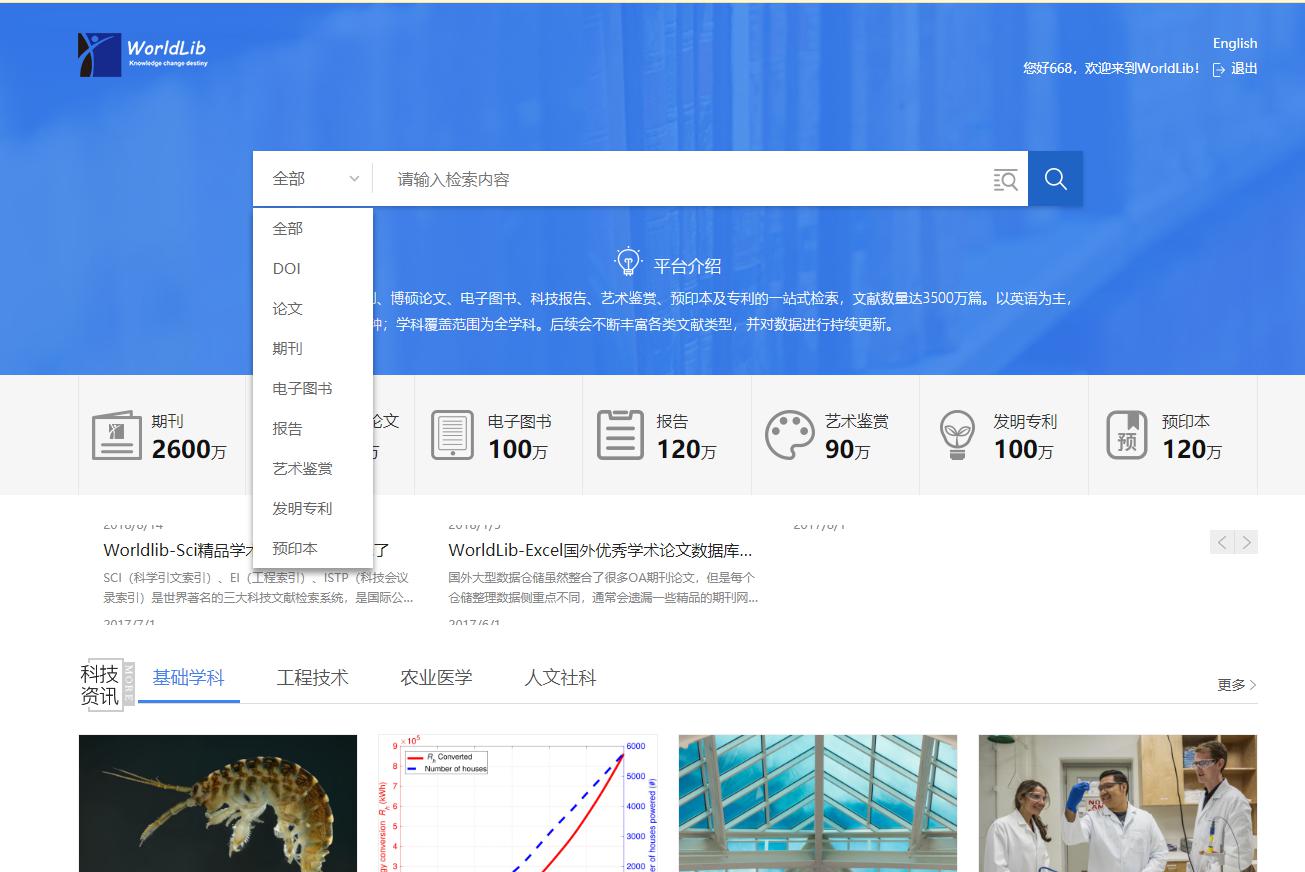This screenshot has height=872, width=1305.
Task: Click the report (报告) clipboard icon
Action: point(620,435)
